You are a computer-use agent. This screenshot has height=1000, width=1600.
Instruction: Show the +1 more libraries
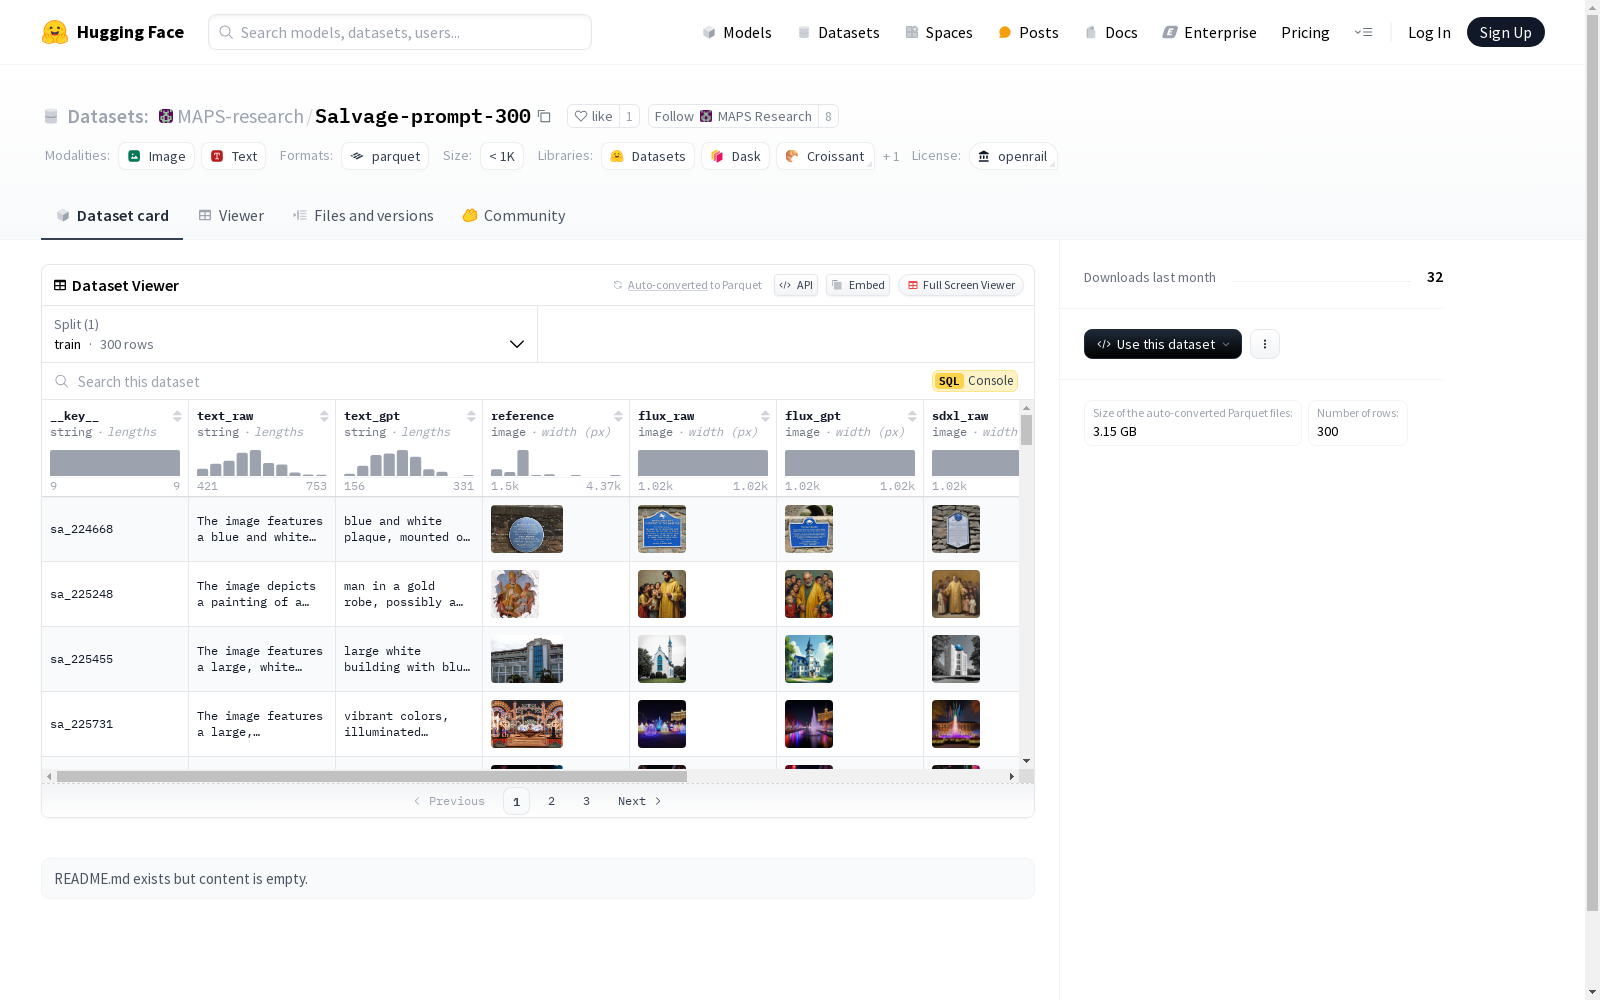point(891,156)
